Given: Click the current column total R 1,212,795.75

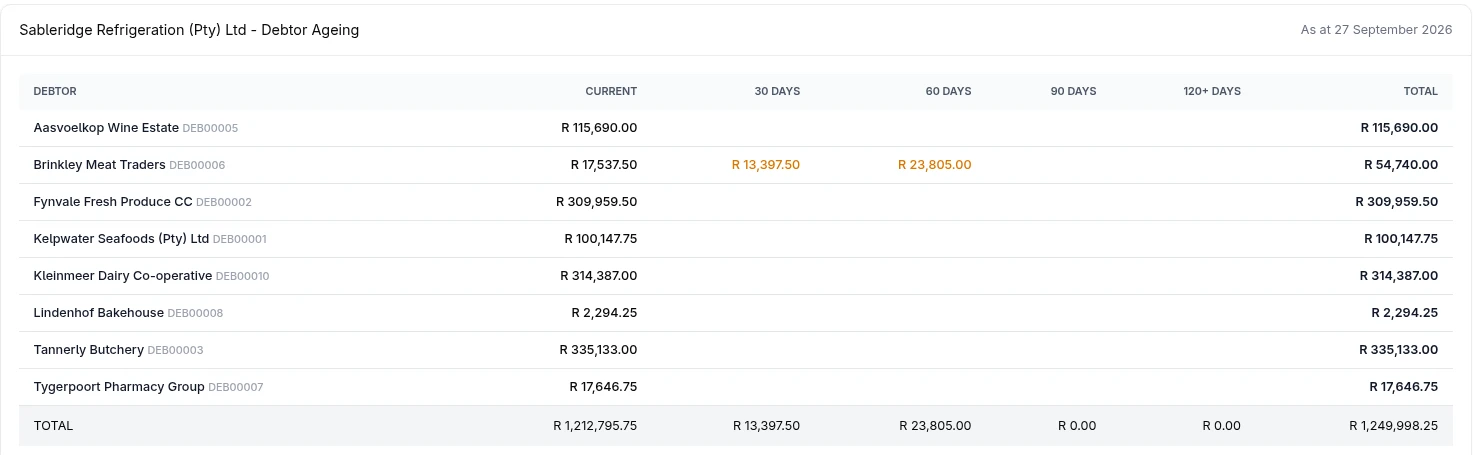Looking at the screenshot, I should click(x=595, y=426).
